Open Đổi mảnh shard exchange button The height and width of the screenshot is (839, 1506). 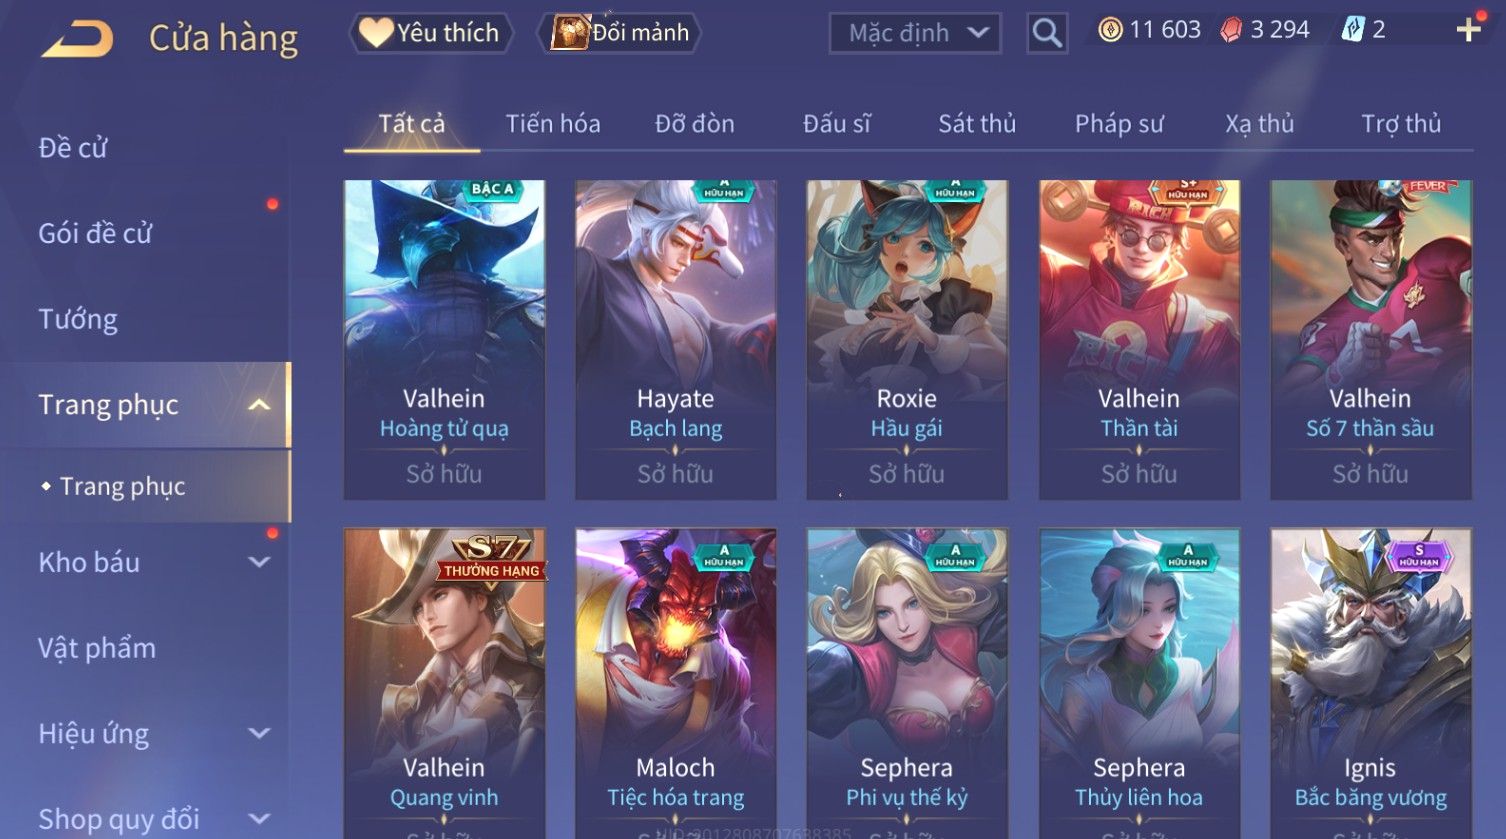[619, 33]
